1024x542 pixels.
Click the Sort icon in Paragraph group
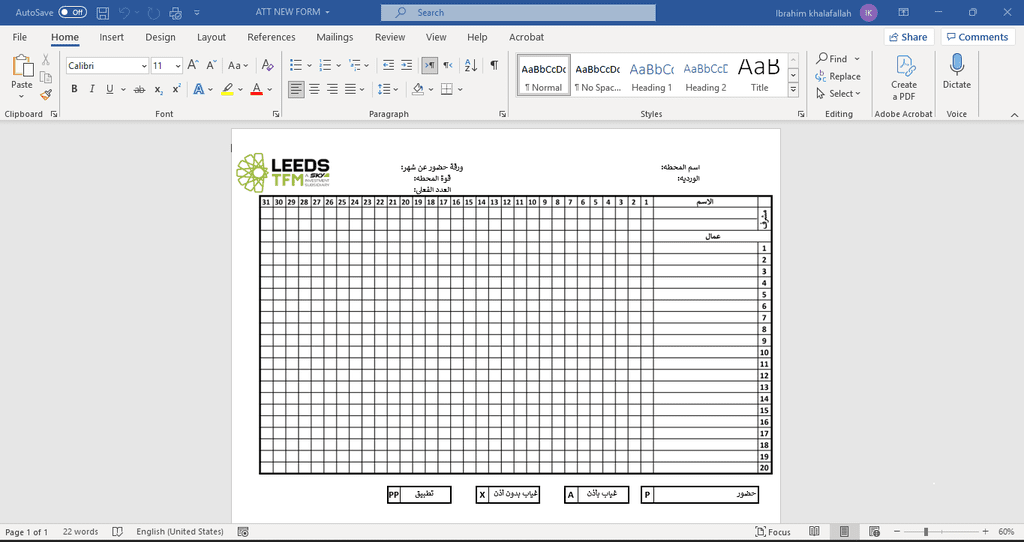(470, 65)
